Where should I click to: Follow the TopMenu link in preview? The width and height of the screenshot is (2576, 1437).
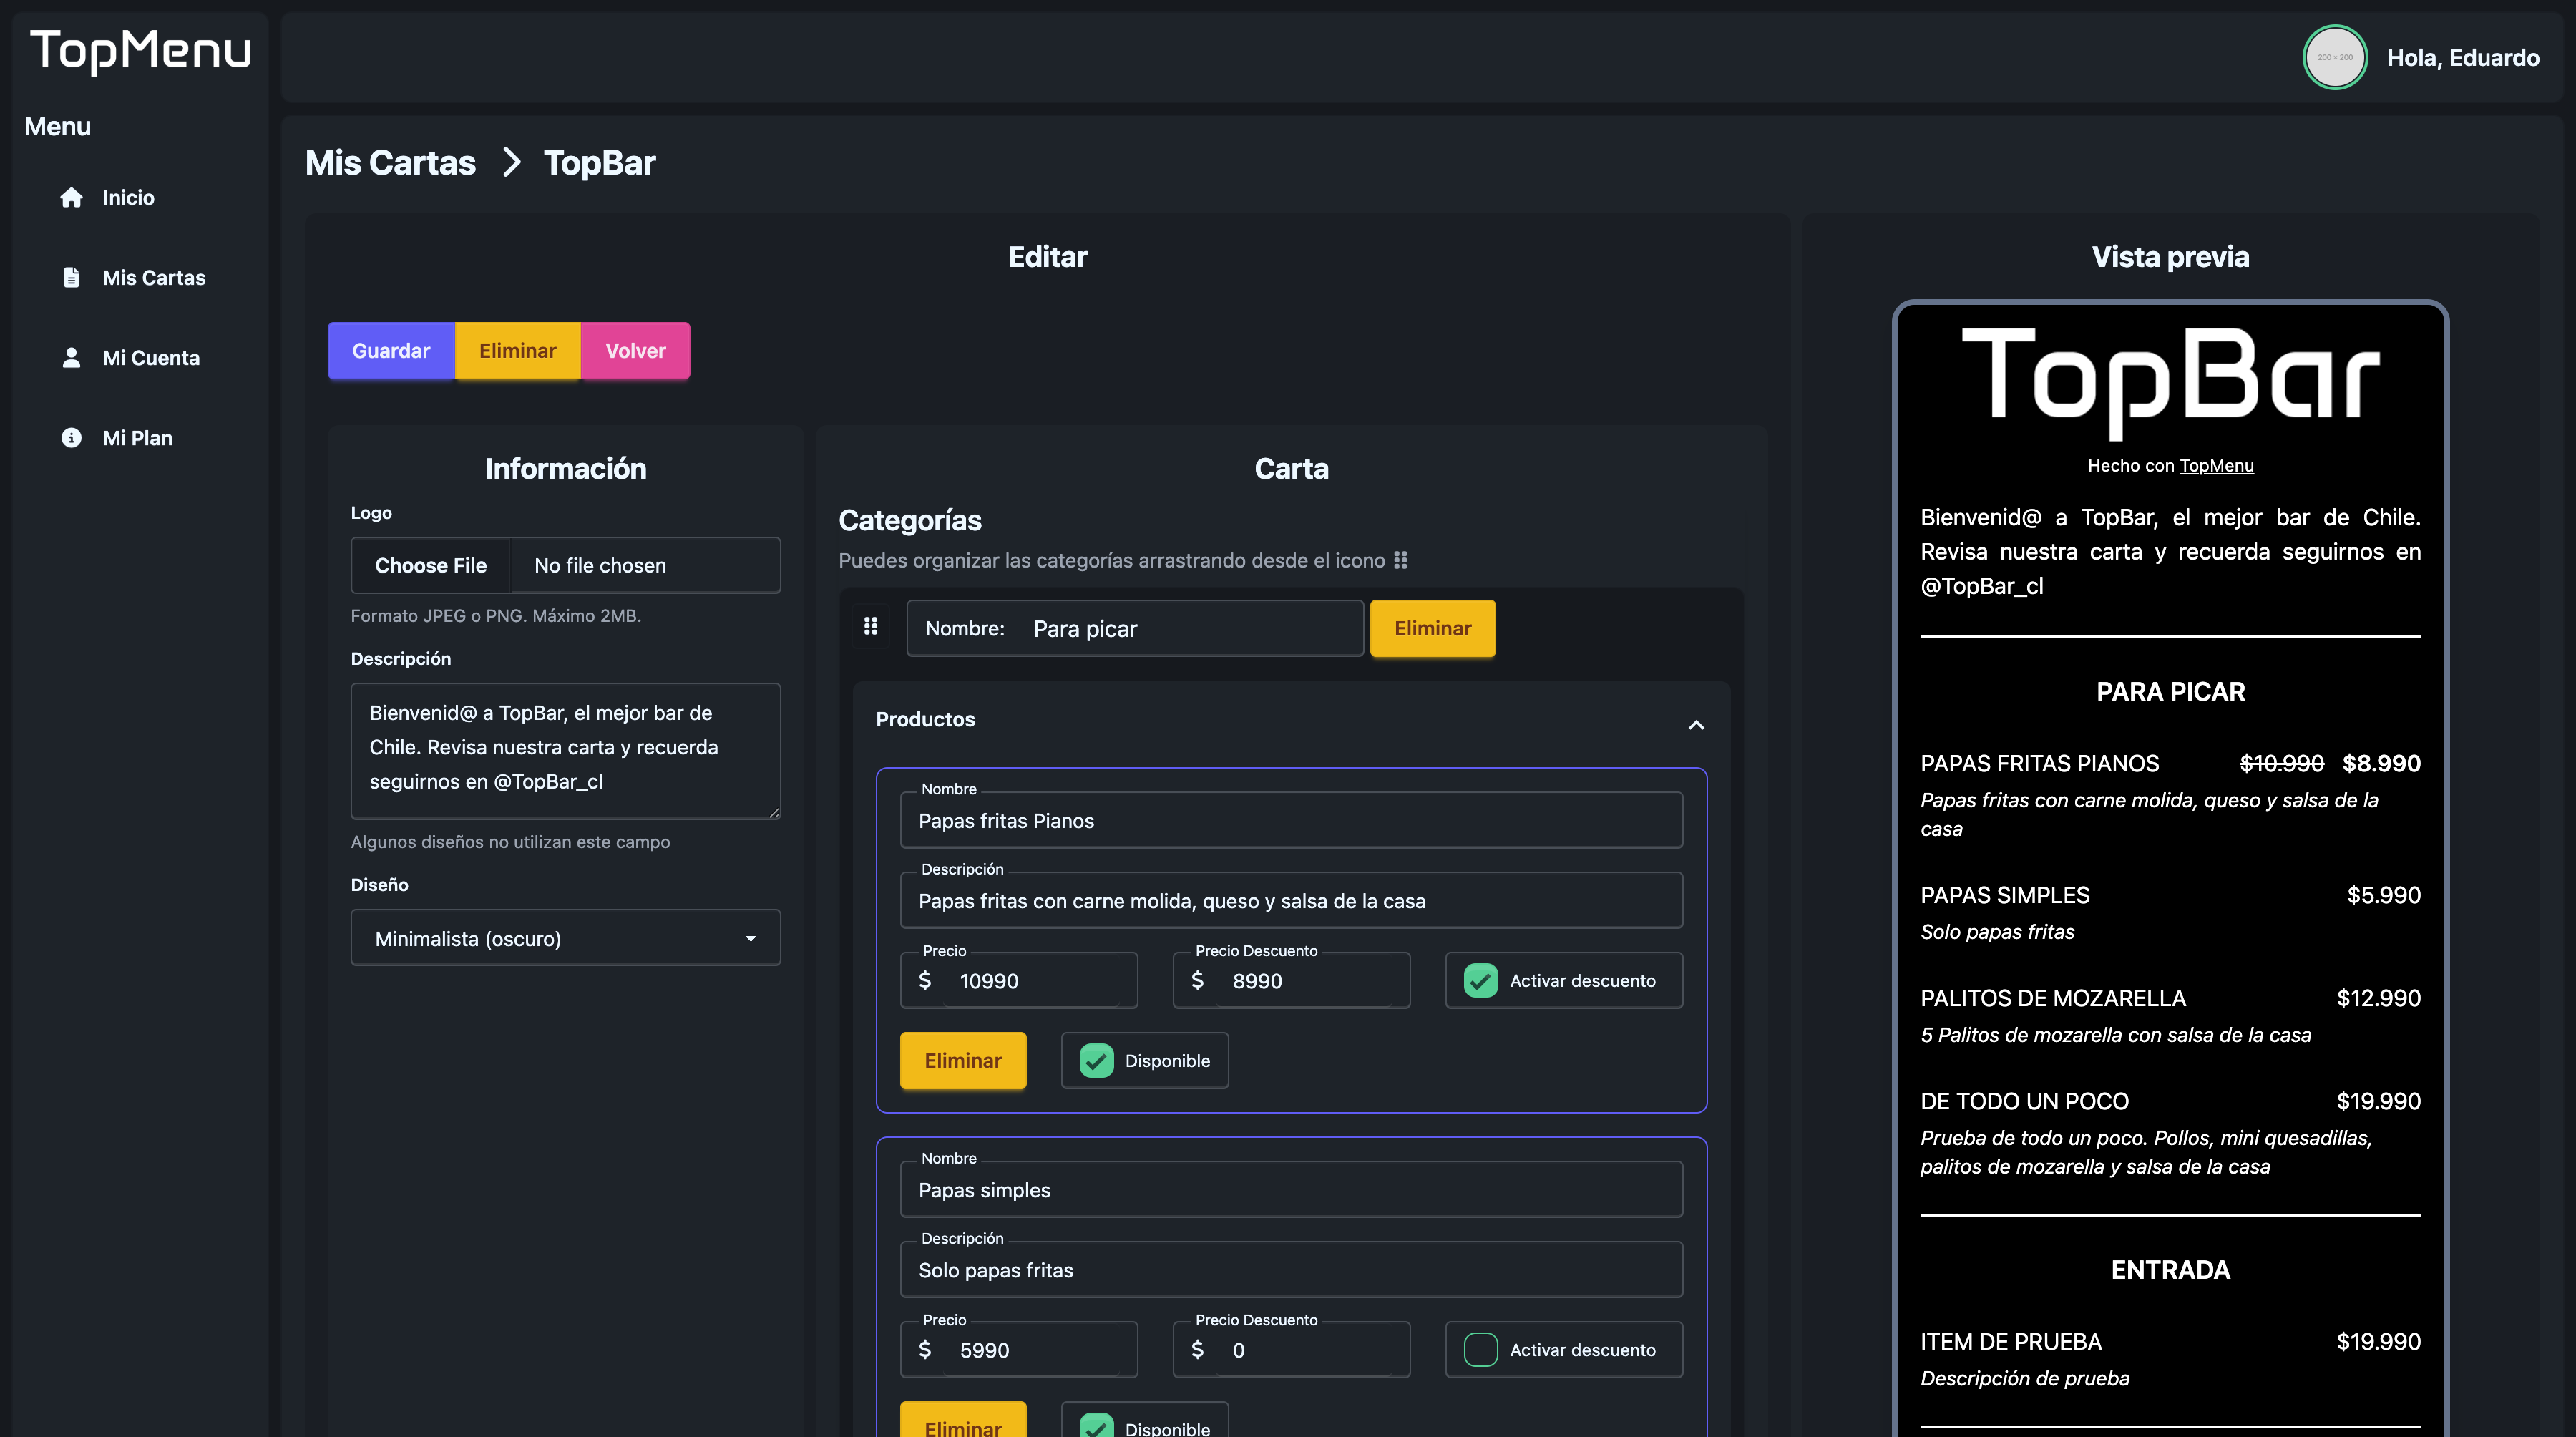(x=2216, y=465)
